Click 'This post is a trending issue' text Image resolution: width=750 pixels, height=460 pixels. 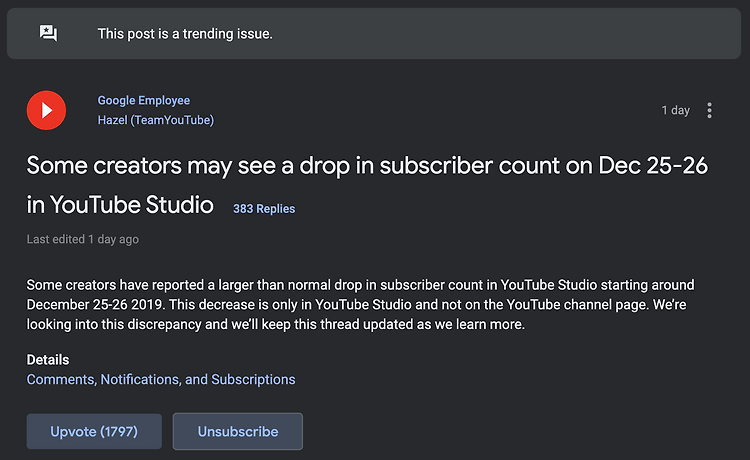[185, 34]
